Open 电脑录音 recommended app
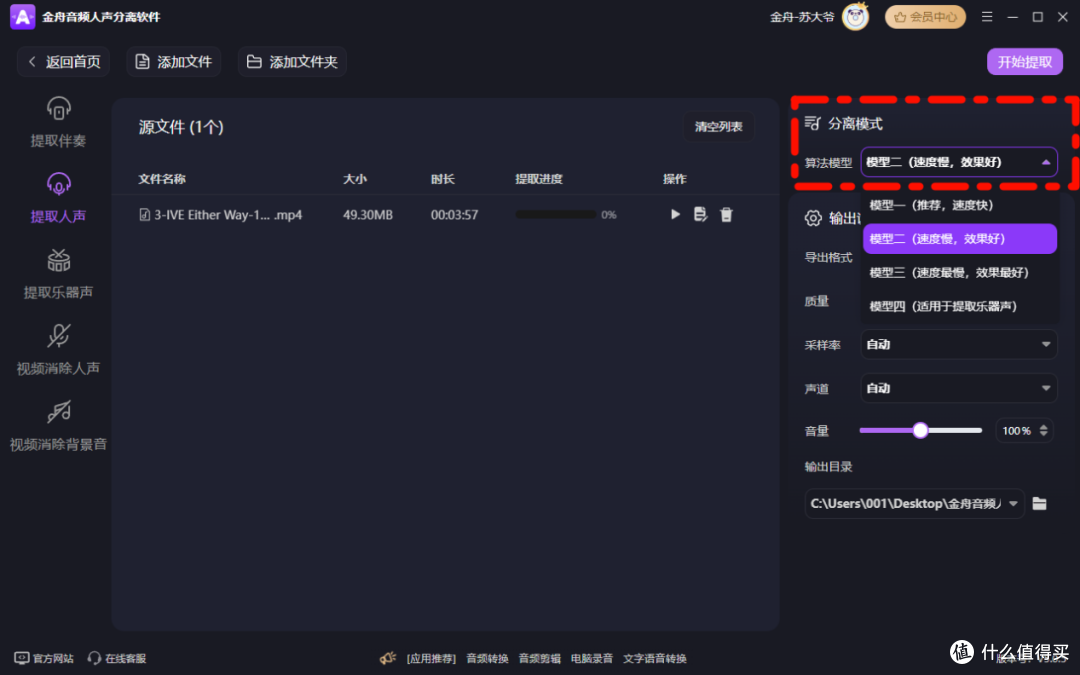The height and width of the screenshot is (675, 1080). pos(592,658)
